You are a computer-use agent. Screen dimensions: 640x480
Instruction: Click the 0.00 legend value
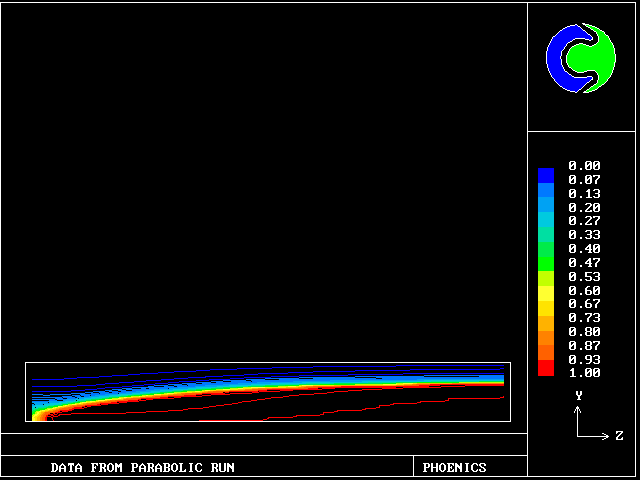(x=584, y=166)
